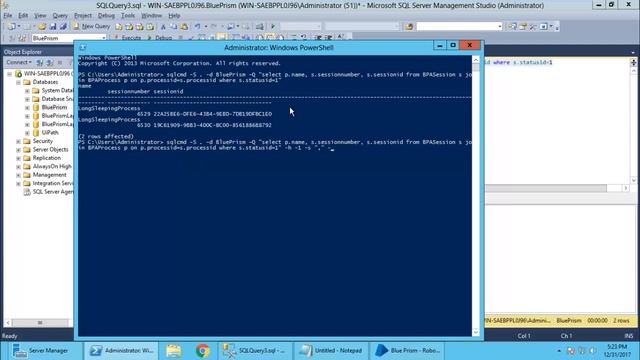Click the Undo arrow icon

[x=198, y=27]
